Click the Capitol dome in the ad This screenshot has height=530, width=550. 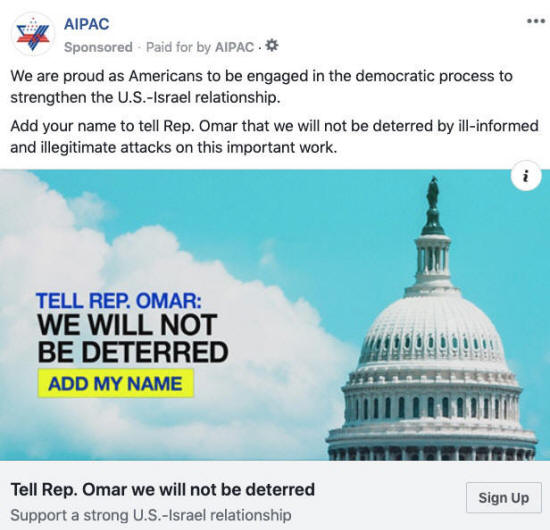(433, 351)
